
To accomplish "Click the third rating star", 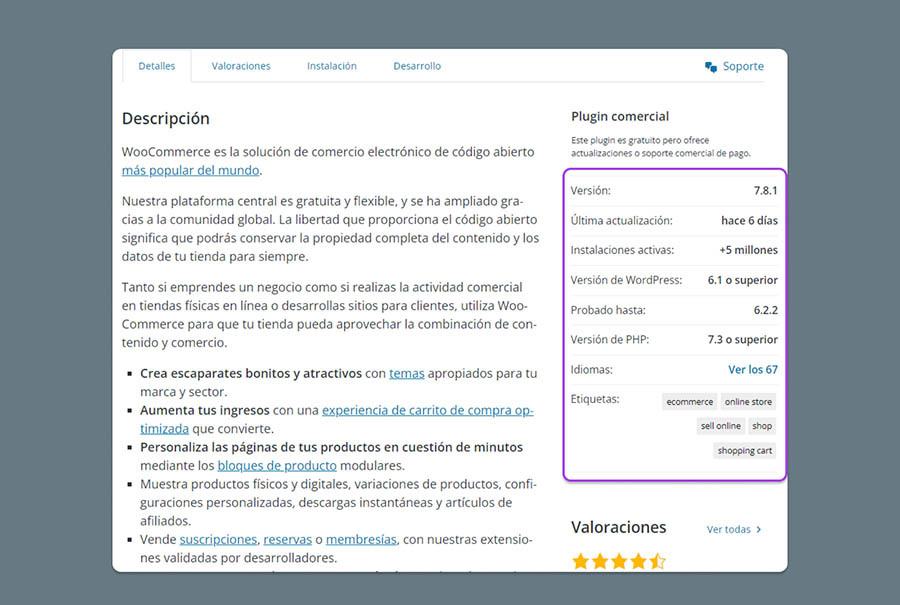I will 619,562.
